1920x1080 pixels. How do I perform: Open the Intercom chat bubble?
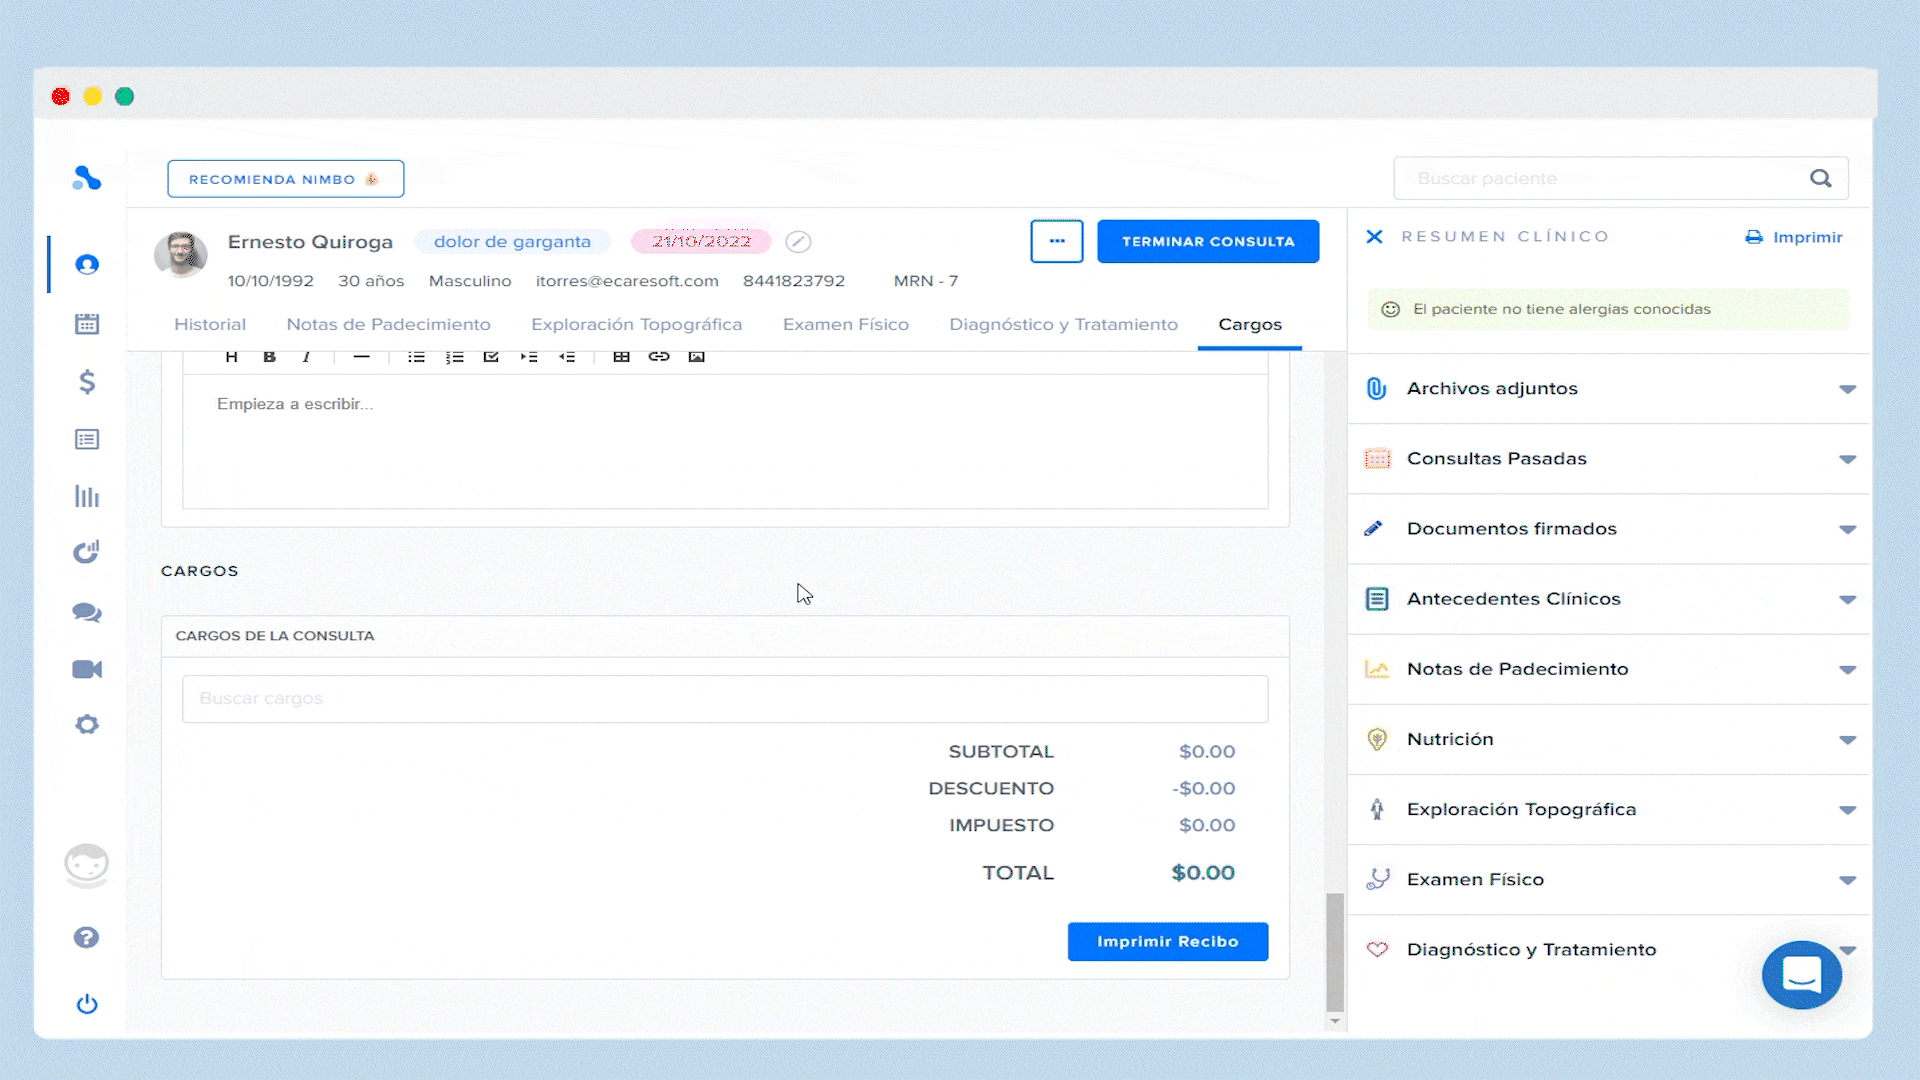pos(1802,975)
